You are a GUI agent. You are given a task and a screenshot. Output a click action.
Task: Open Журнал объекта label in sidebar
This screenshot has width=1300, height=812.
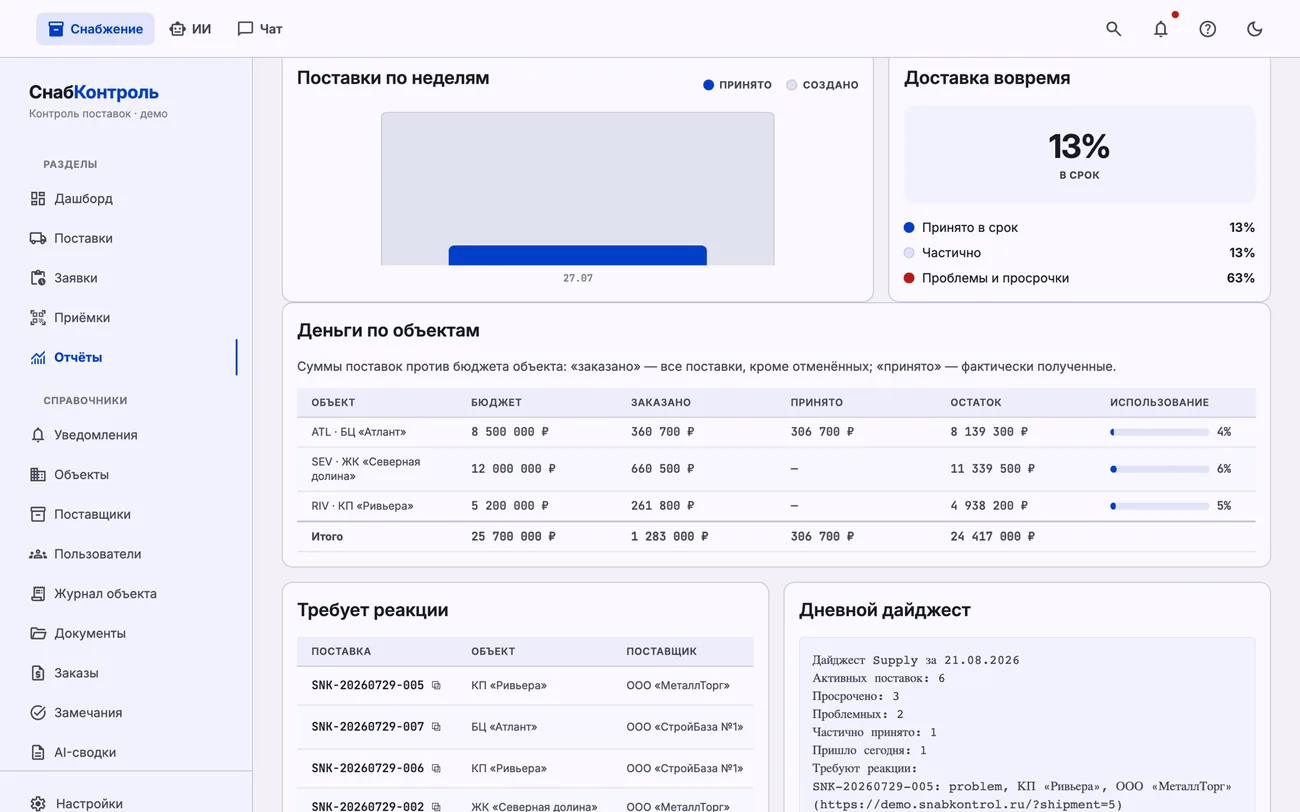[105, 593]
